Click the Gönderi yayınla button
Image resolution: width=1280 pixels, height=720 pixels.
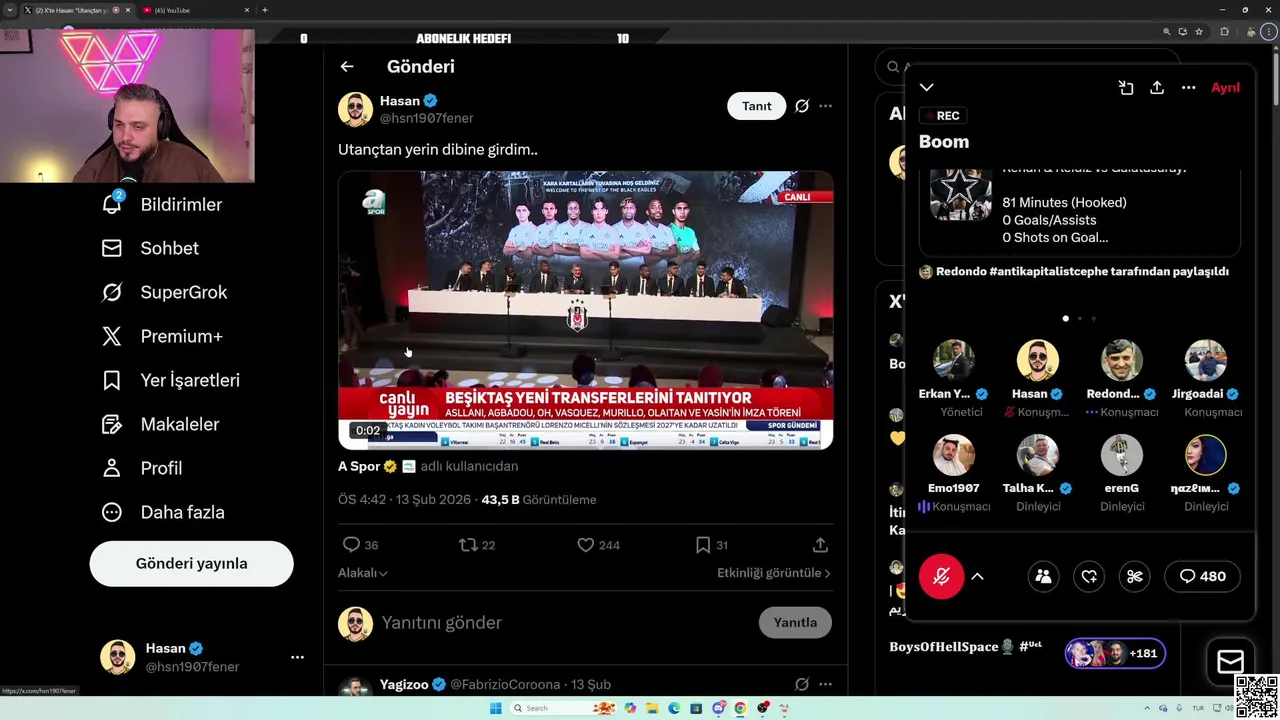click(x=191, y=564)
